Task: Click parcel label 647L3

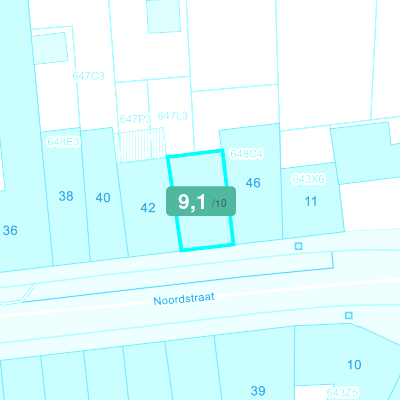Action: click(173, 116)
